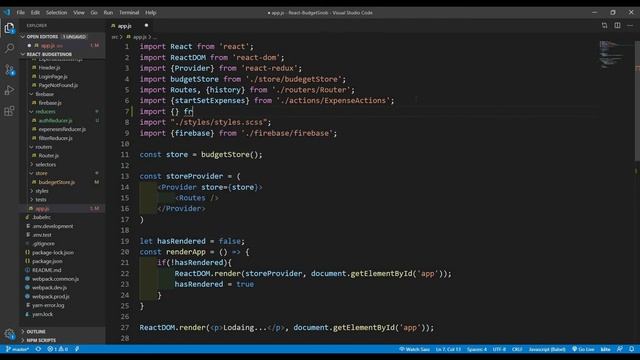Open the Extensions view
640x360 pixels.
[9, 111]
